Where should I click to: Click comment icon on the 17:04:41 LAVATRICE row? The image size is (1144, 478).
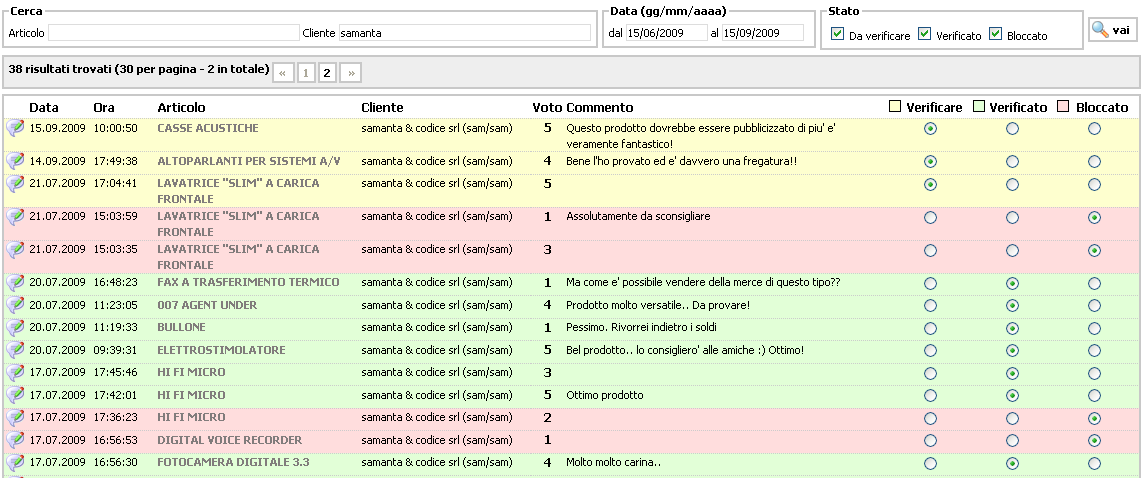15,183
